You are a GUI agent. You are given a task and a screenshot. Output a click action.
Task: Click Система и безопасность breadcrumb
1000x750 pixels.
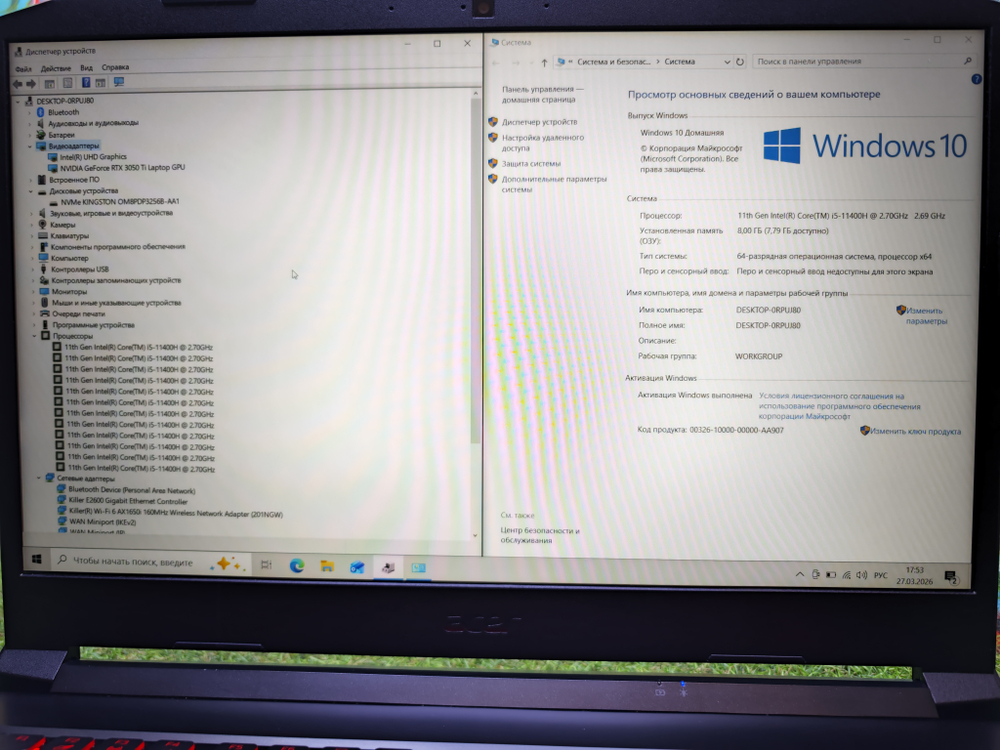[x=614, y=62]
